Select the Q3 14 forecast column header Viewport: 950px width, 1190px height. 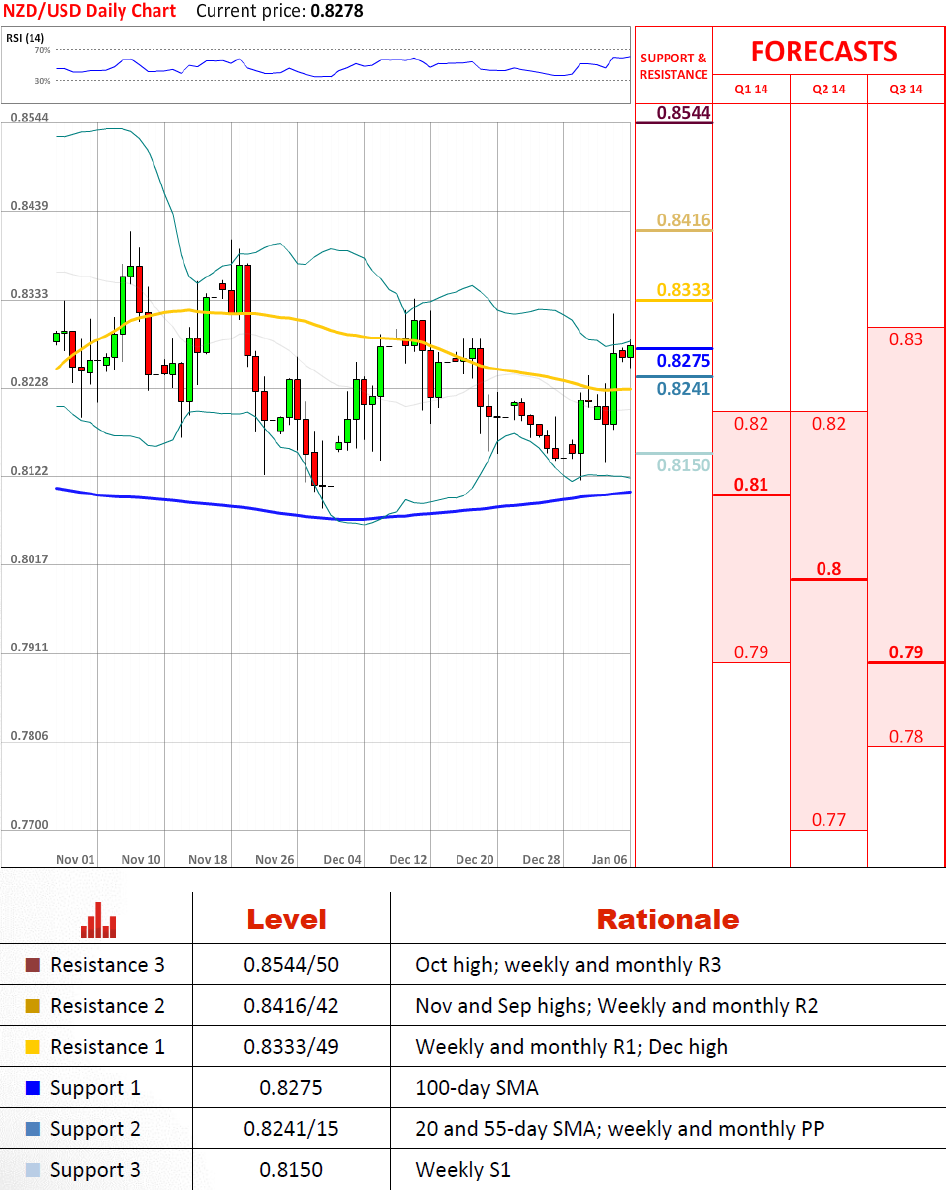pyautogui.click(x=906, y=89)
